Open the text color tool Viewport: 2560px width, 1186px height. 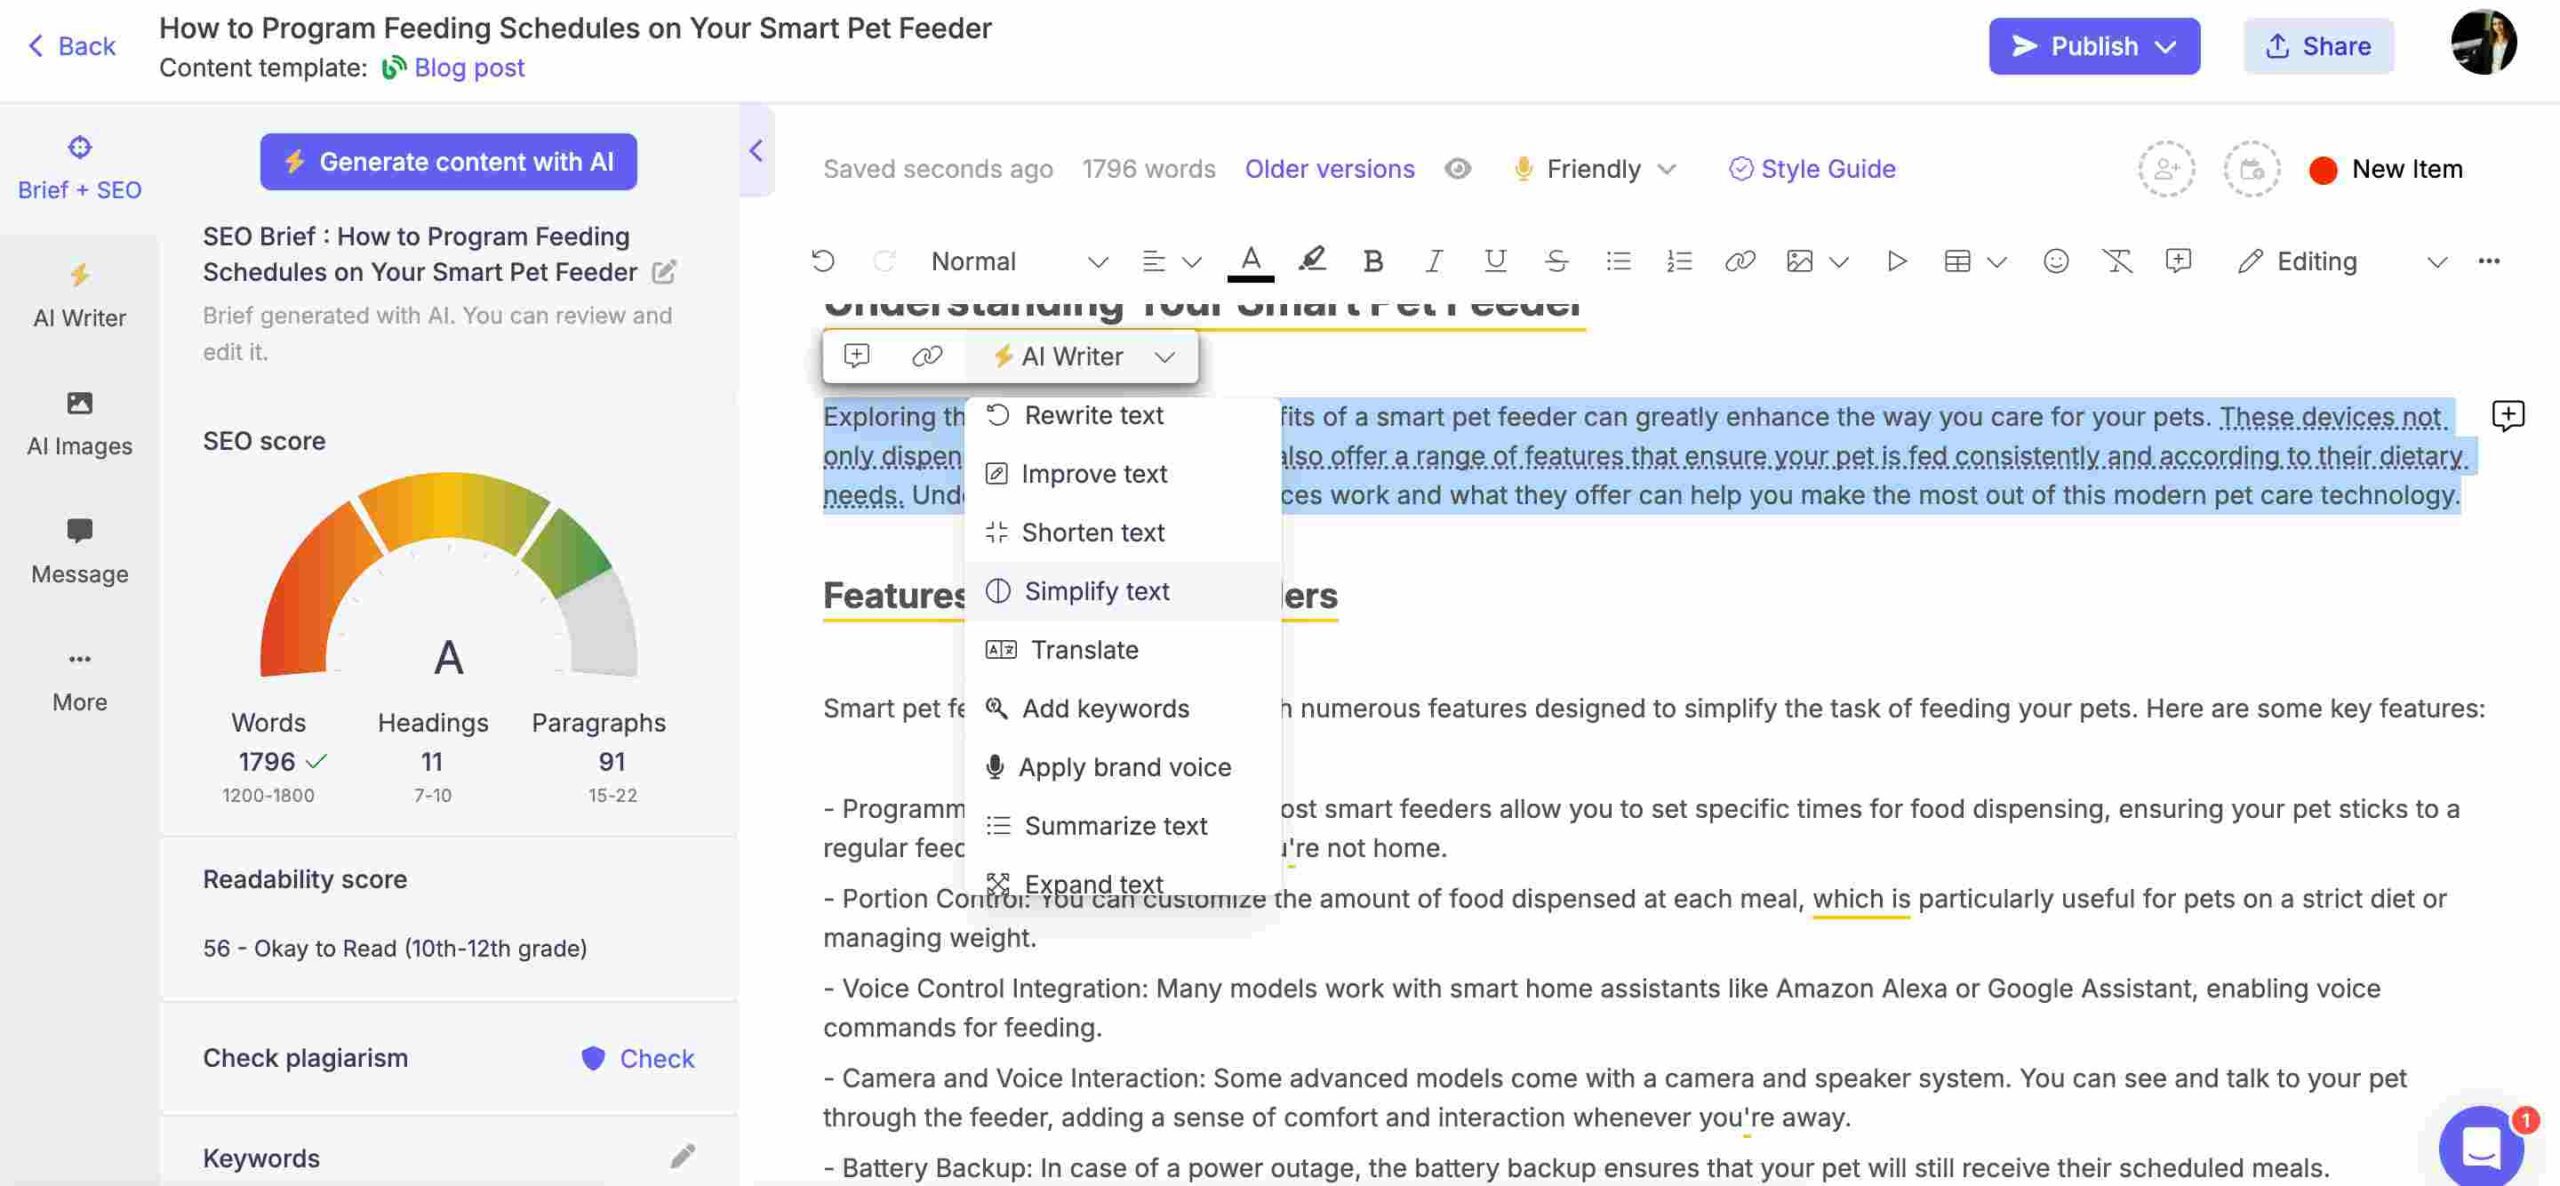tap(1250, 262)
